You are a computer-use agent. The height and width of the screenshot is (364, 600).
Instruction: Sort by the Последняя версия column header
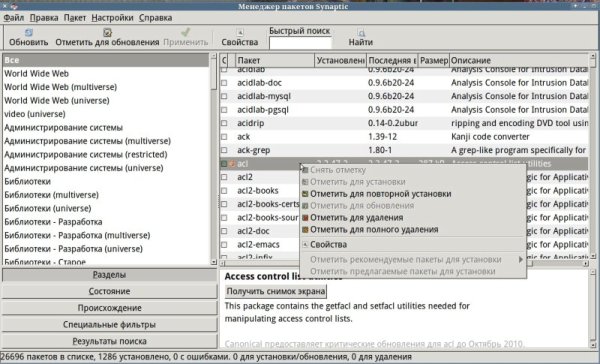tap(392, 60)
